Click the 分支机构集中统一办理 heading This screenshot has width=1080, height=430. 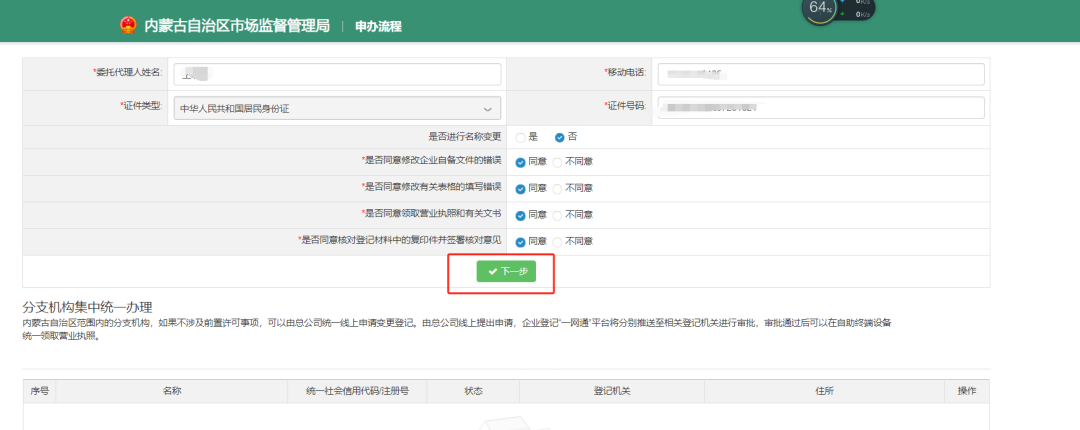click(87, 307)
